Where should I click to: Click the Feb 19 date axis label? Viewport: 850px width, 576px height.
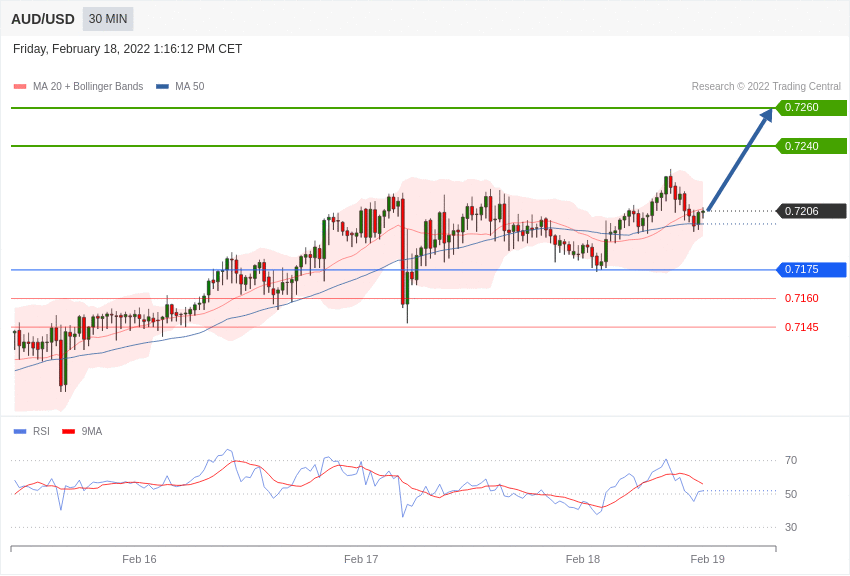click(x=707, y=559)
